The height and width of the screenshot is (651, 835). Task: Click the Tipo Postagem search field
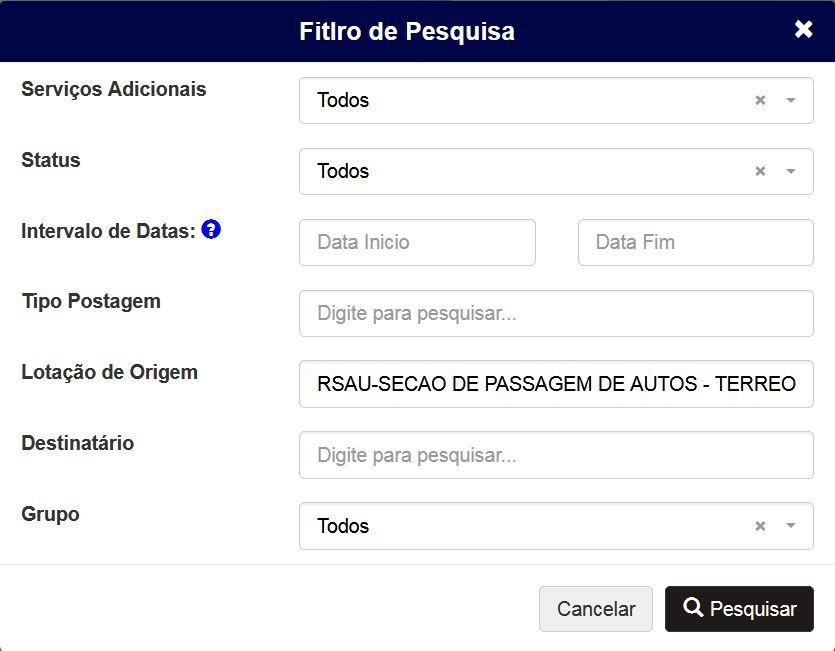point(556,313)
